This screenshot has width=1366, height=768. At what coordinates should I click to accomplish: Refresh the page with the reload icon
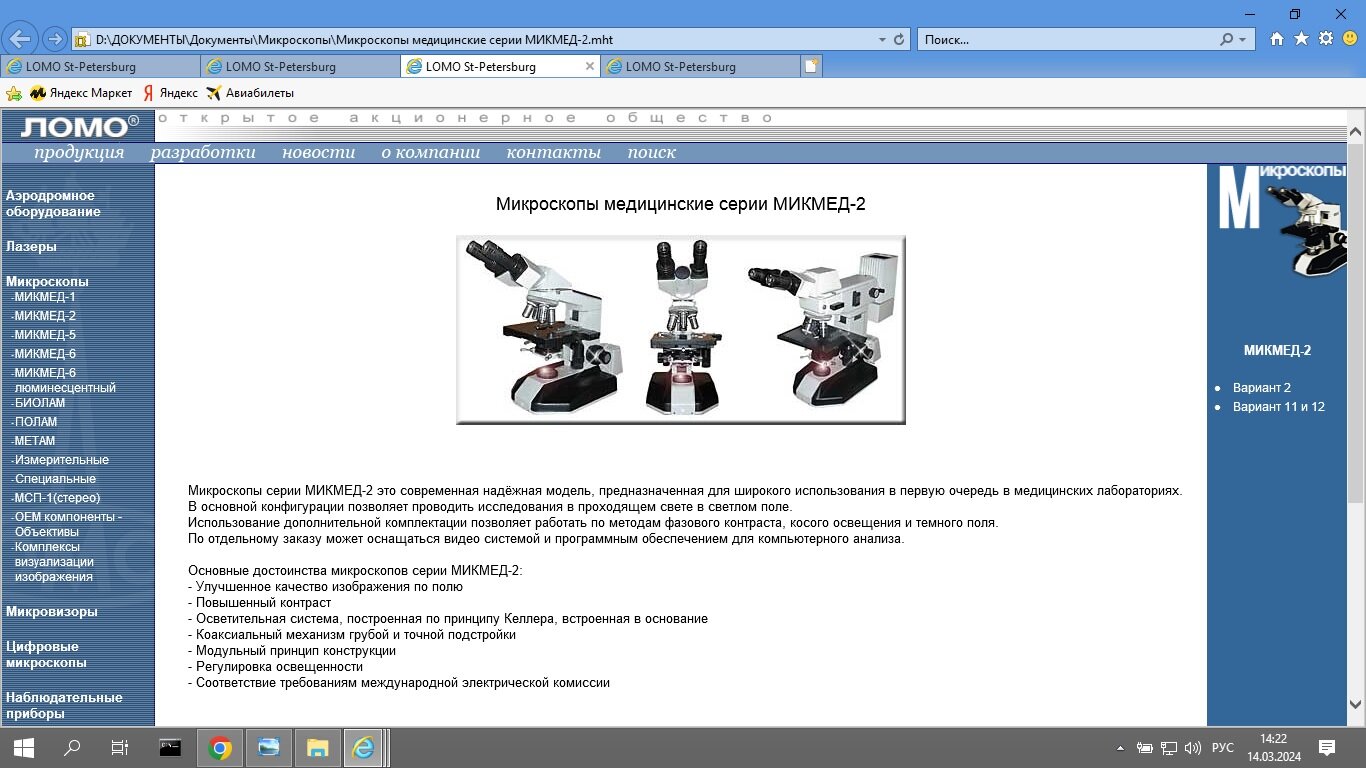coord(899,39)
